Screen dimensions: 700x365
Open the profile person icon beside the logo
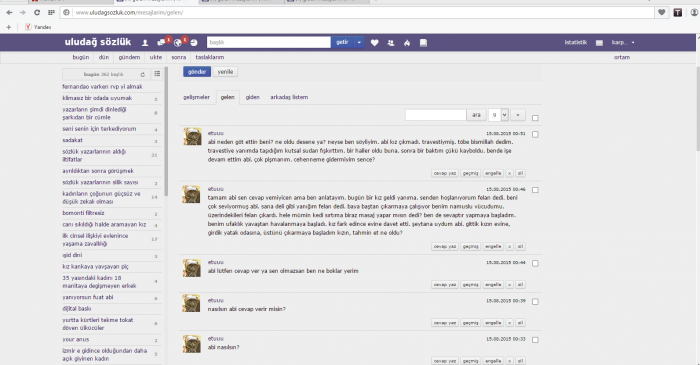145,43
